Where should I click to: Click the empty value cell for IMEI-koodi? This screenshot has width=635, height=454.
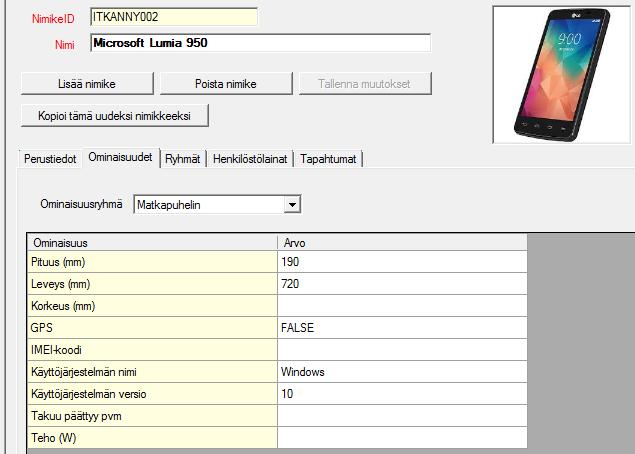click(402, 350)
